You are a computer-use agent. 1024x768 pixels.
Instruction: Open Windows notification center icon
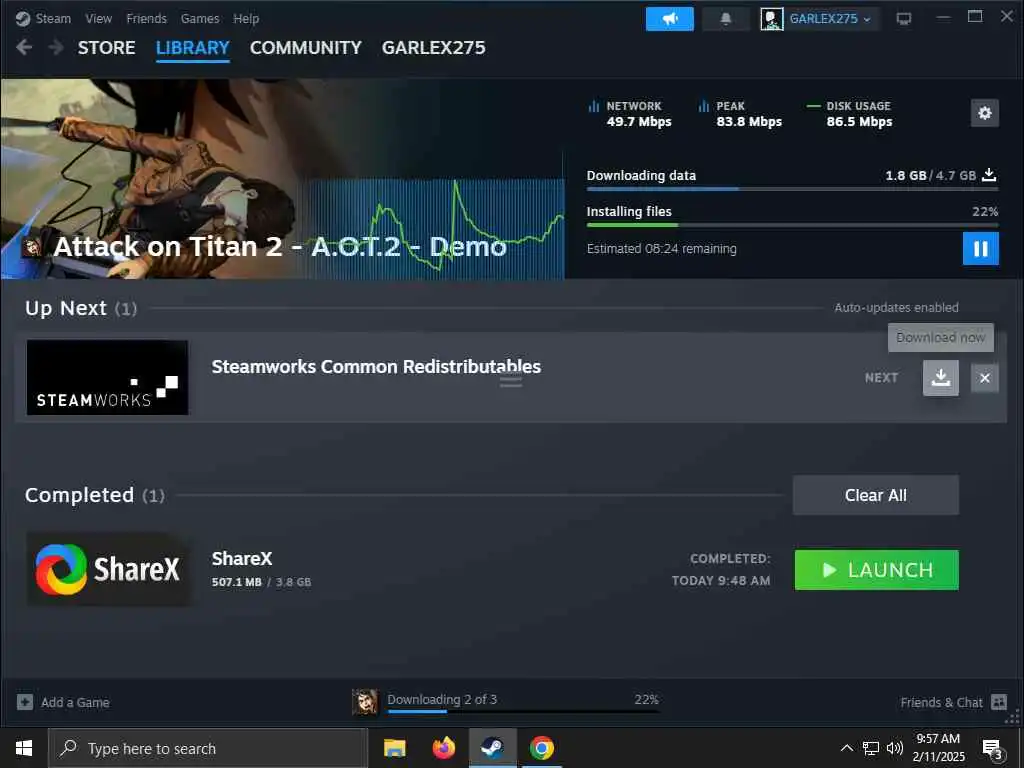click(x=992, y=748)
